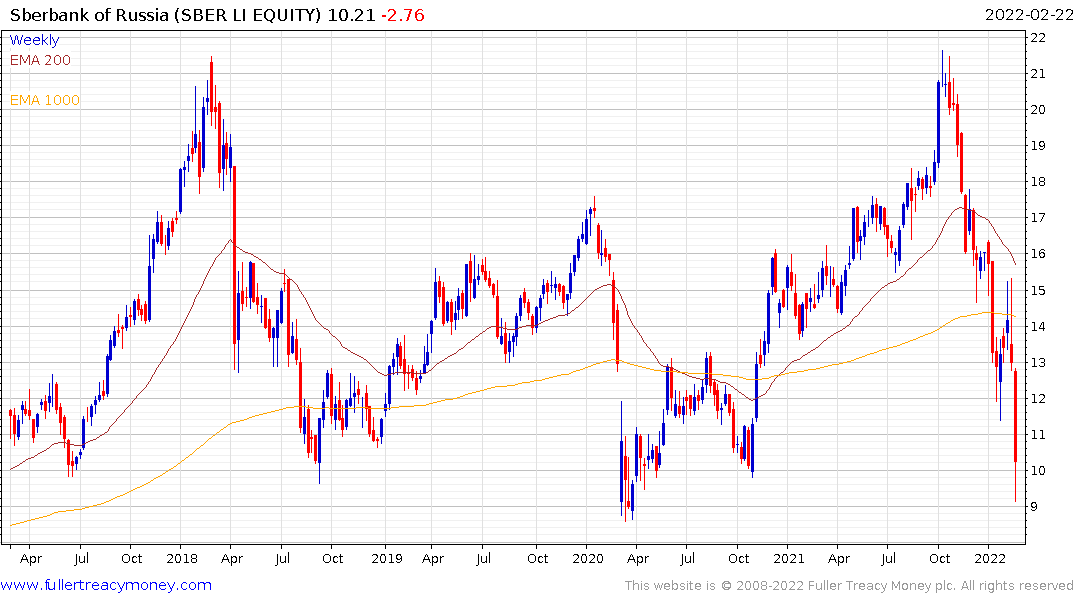Click the price label 11 on the y-axis
Image resolution: width=1075 pixels, height=600 pixels.
(x=1038, y=435)
